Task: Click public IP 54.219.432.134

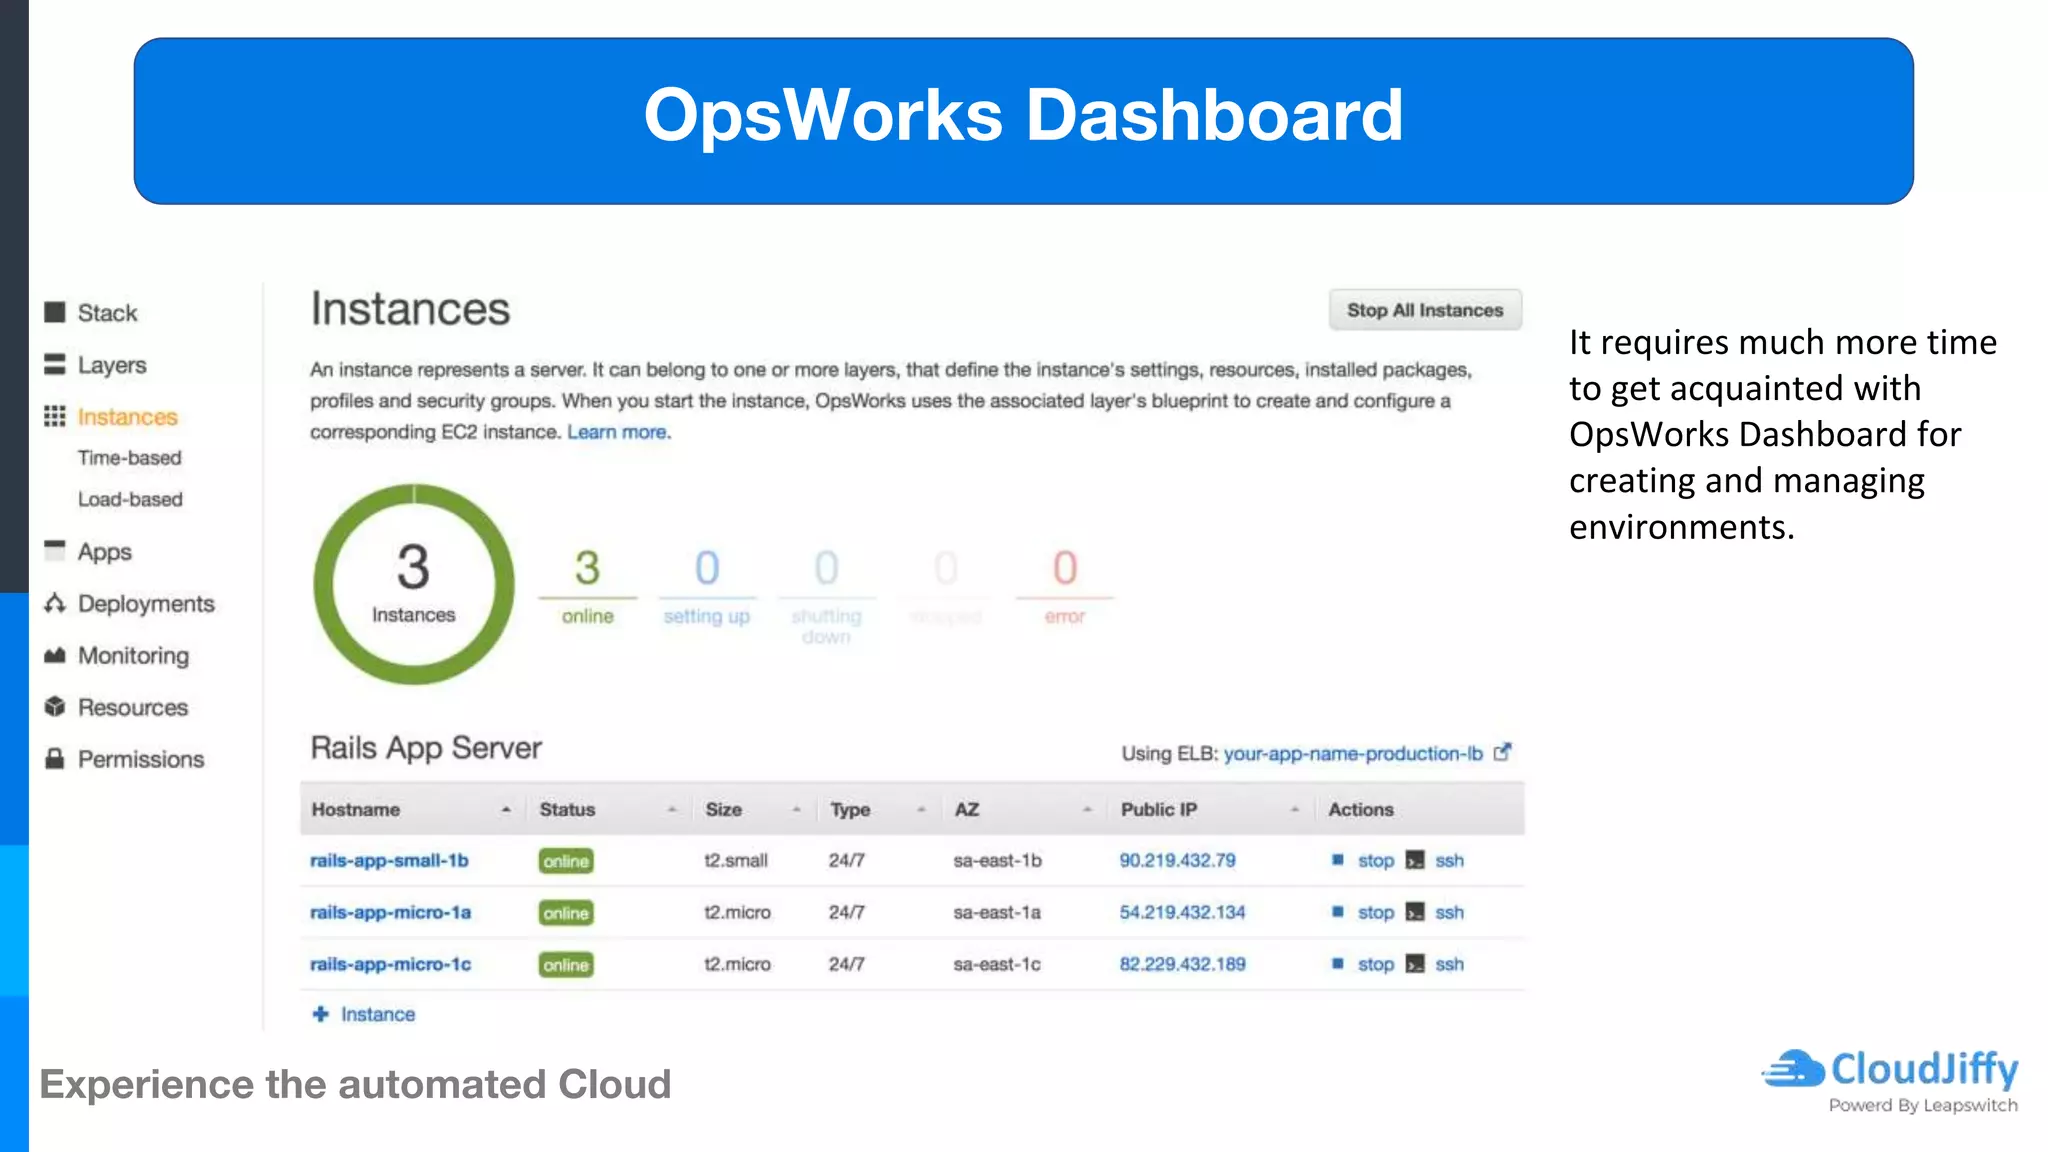Action: point(1182,912)
